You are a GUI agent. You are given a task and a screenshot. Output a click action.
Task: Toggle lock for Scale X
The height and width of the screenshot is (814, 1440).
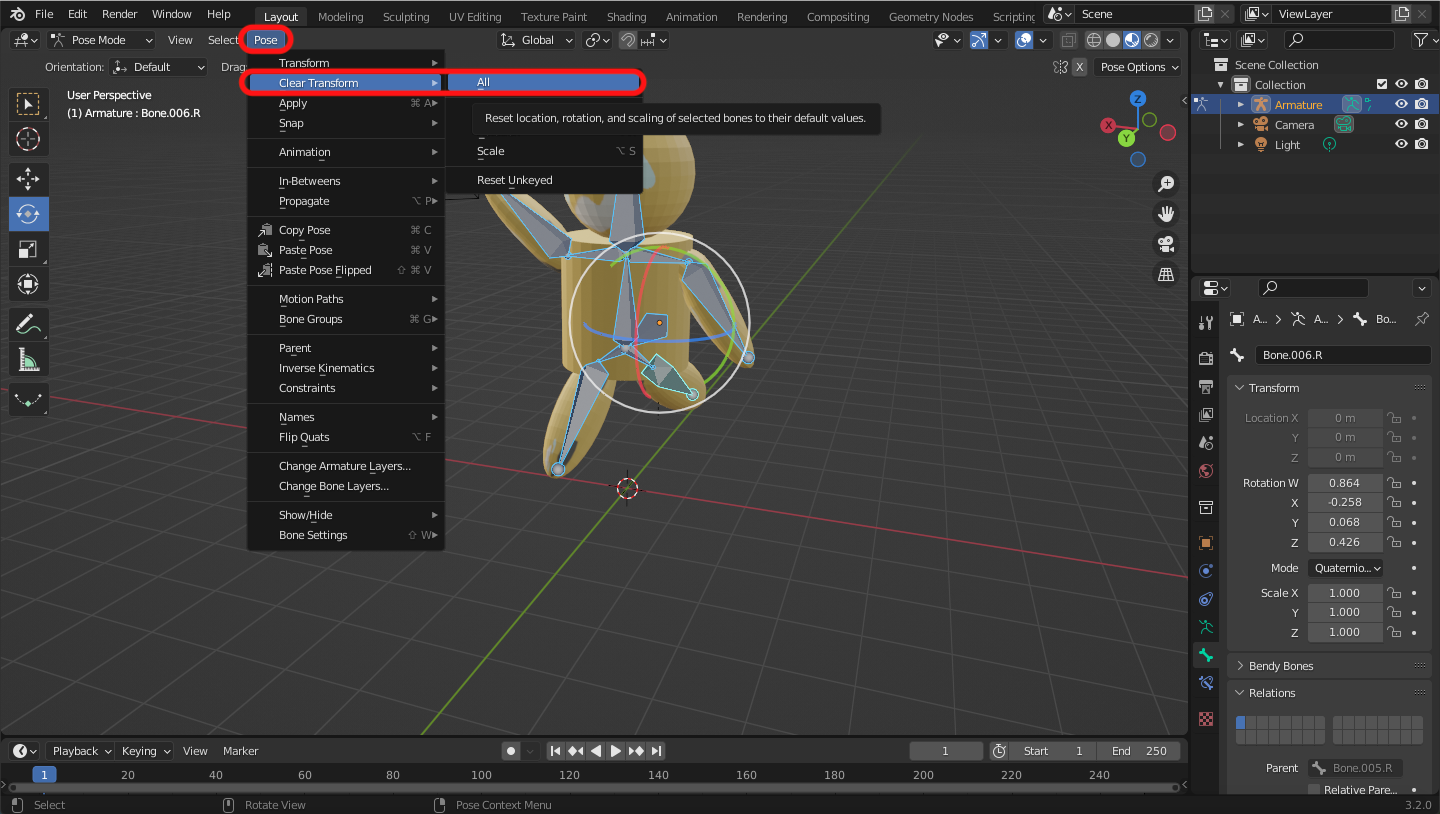[x=1394, y=593]
